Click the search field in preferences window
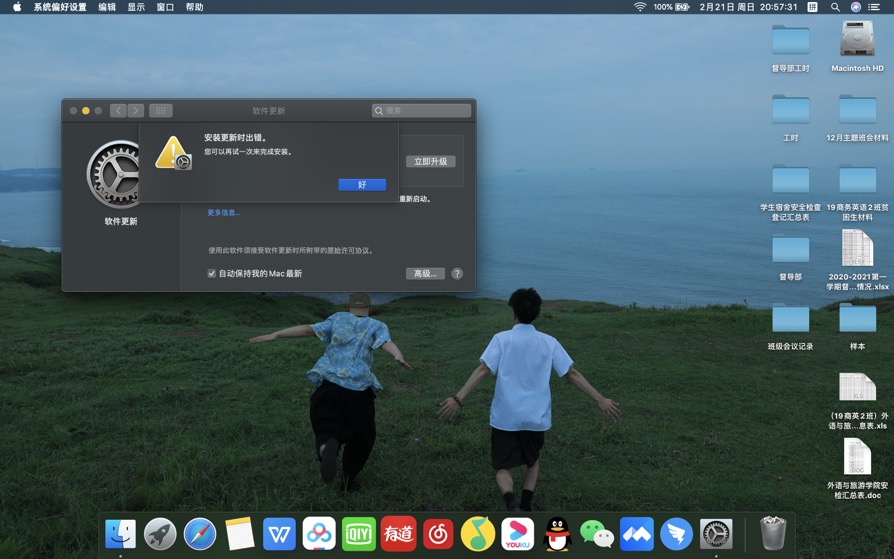This screenshot has height=559, width=894. pyautogui.click(x=421, y=111)
